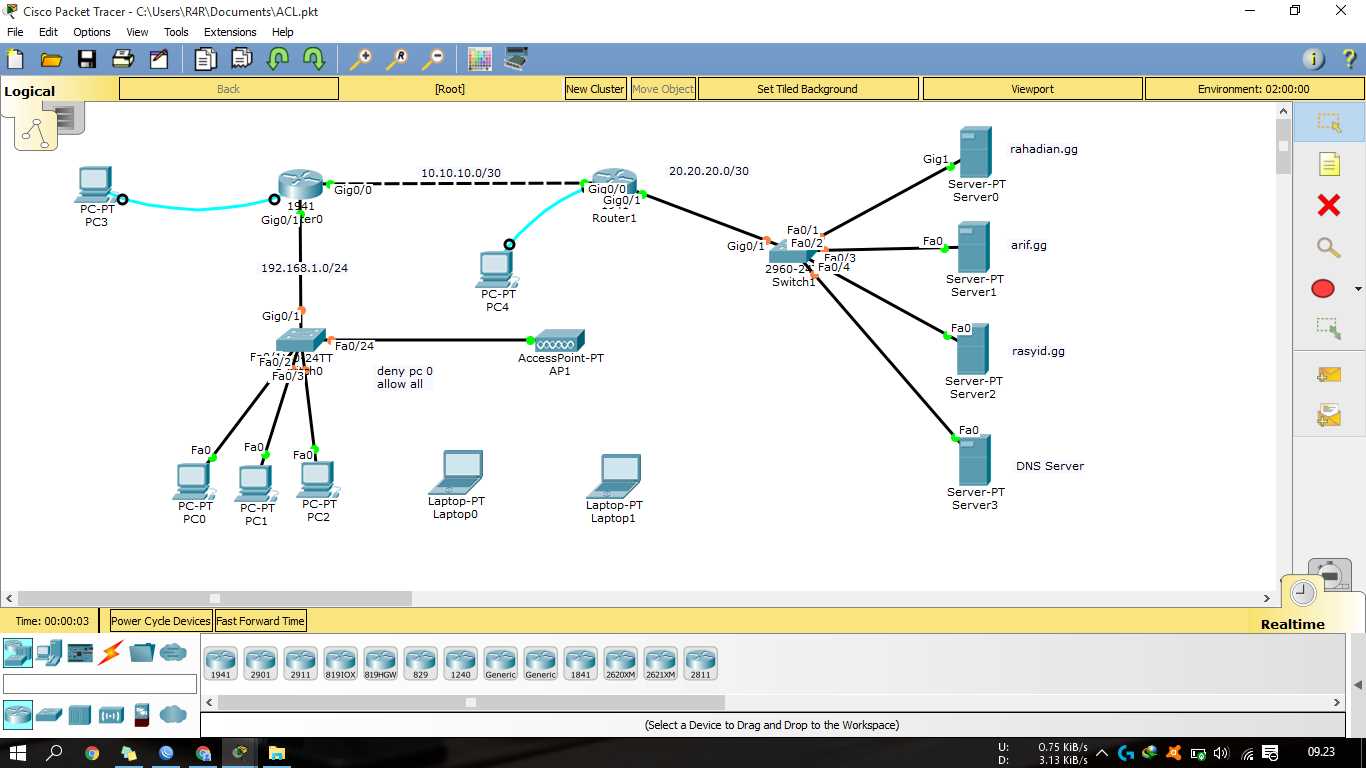Zoom out with the minus magnifier

(x=432, y=59)
